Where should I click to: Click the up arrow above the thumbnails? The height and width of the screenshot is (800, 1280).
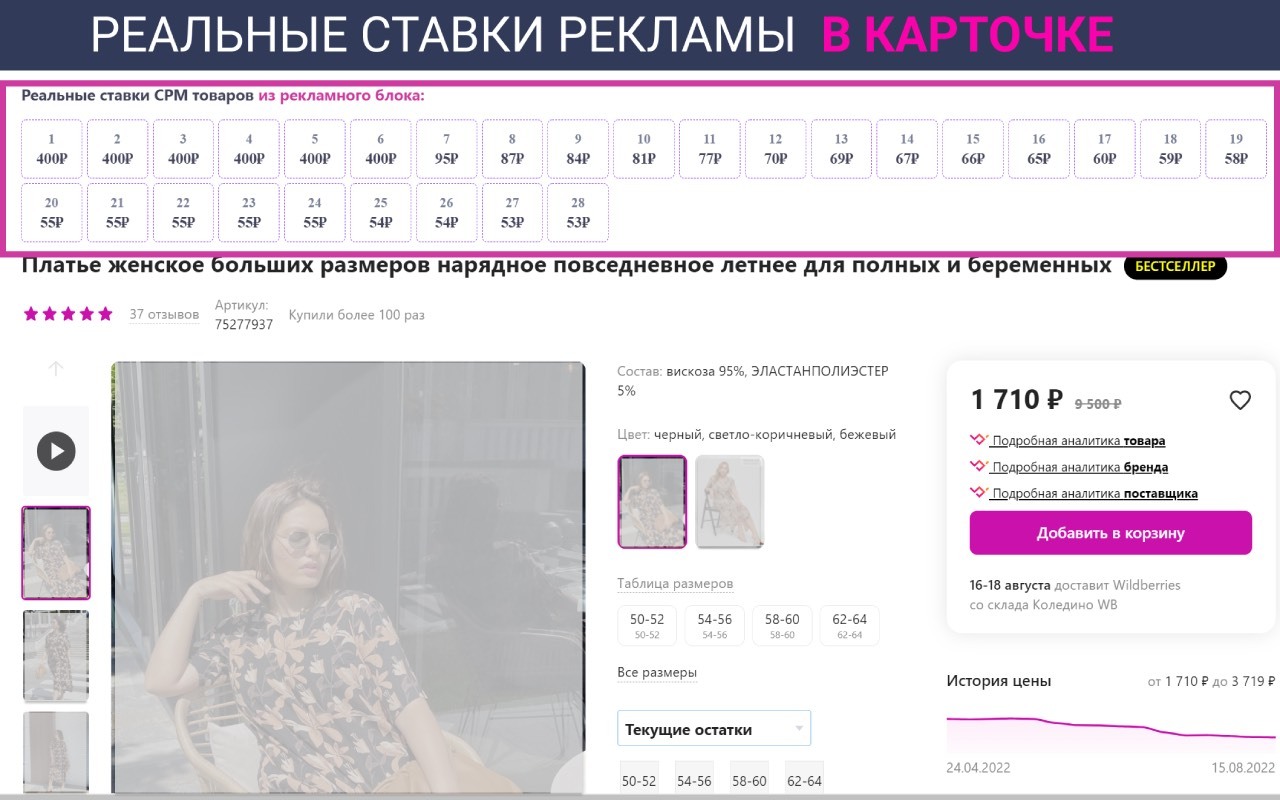coord(56,368)
